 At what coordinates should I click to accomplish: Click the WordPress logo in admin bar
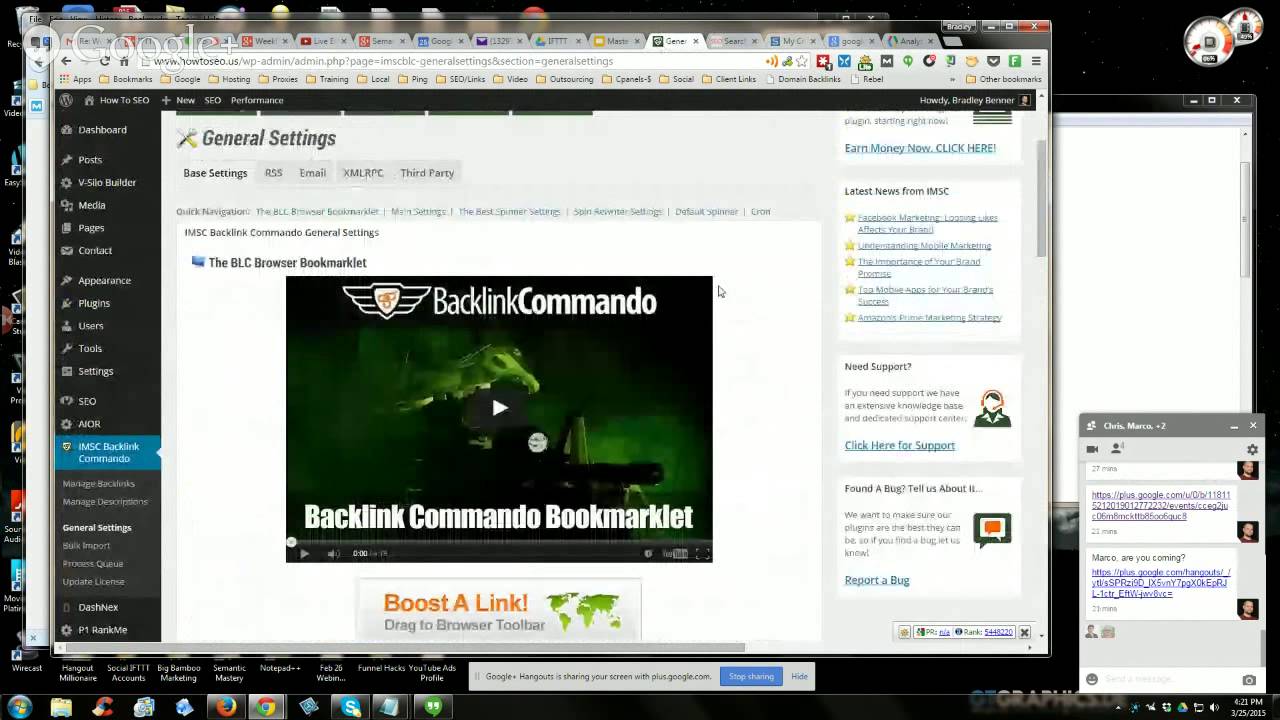point(66,100)
